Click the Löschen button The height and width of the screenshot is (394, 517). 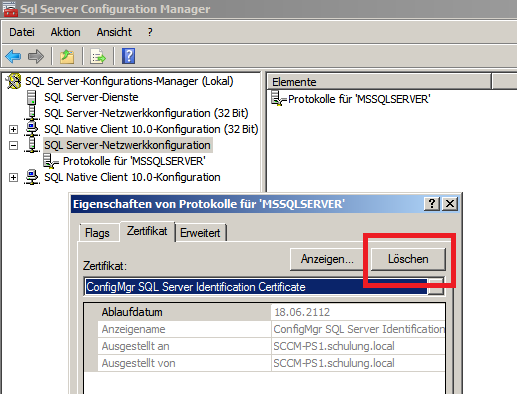tap(408, 259)
